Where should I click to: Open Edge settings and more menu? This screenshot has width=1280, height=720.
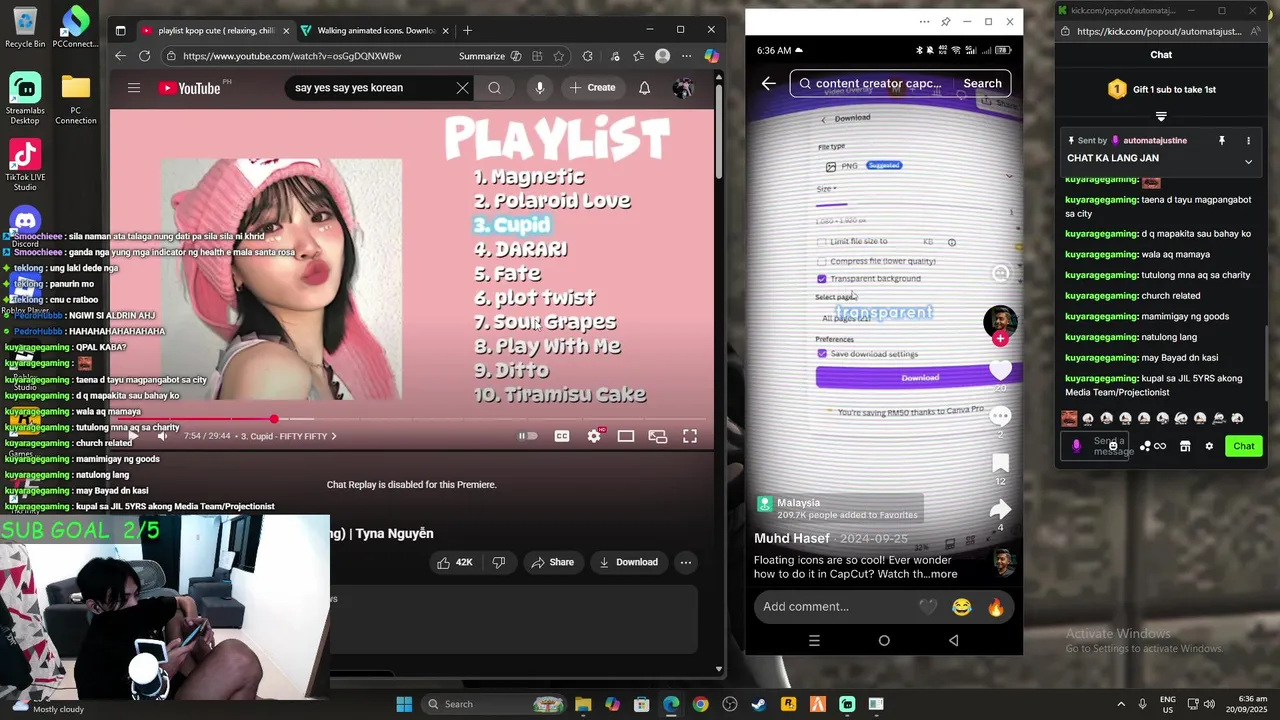click(x=686, y=56)
